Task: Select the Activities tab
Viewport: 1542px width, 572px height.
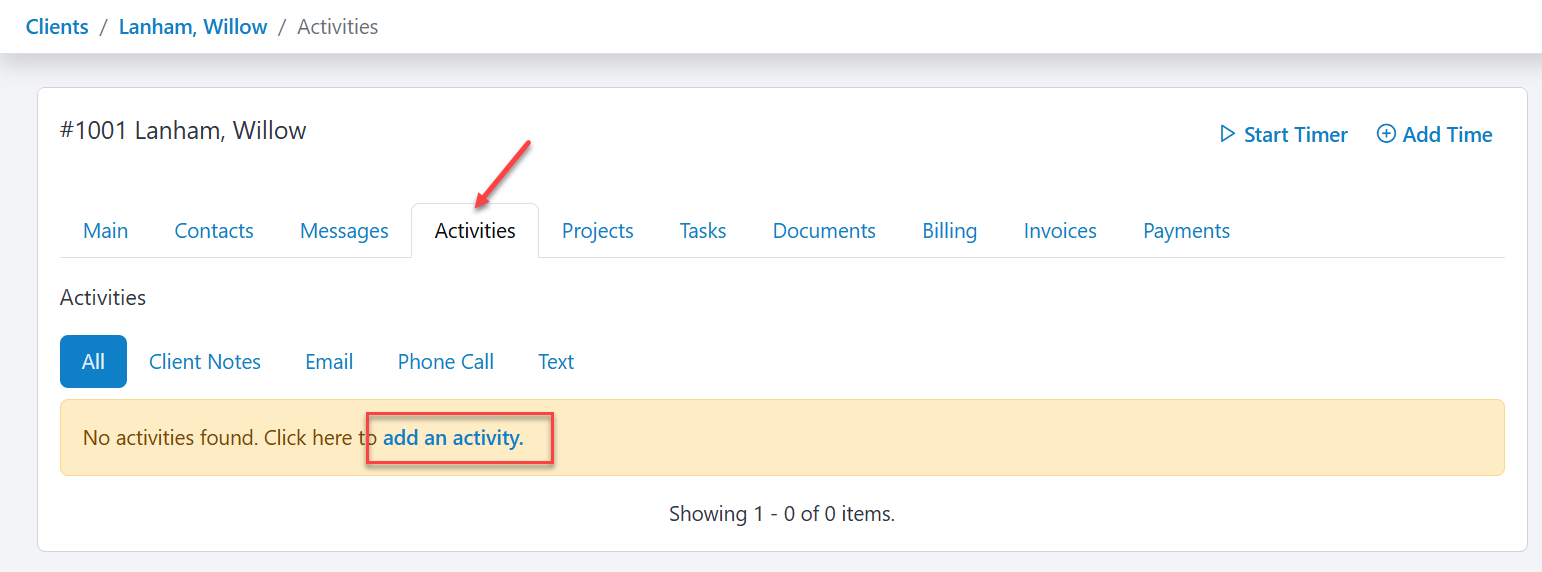Action: pyautogui.click(x=475, y=231)
